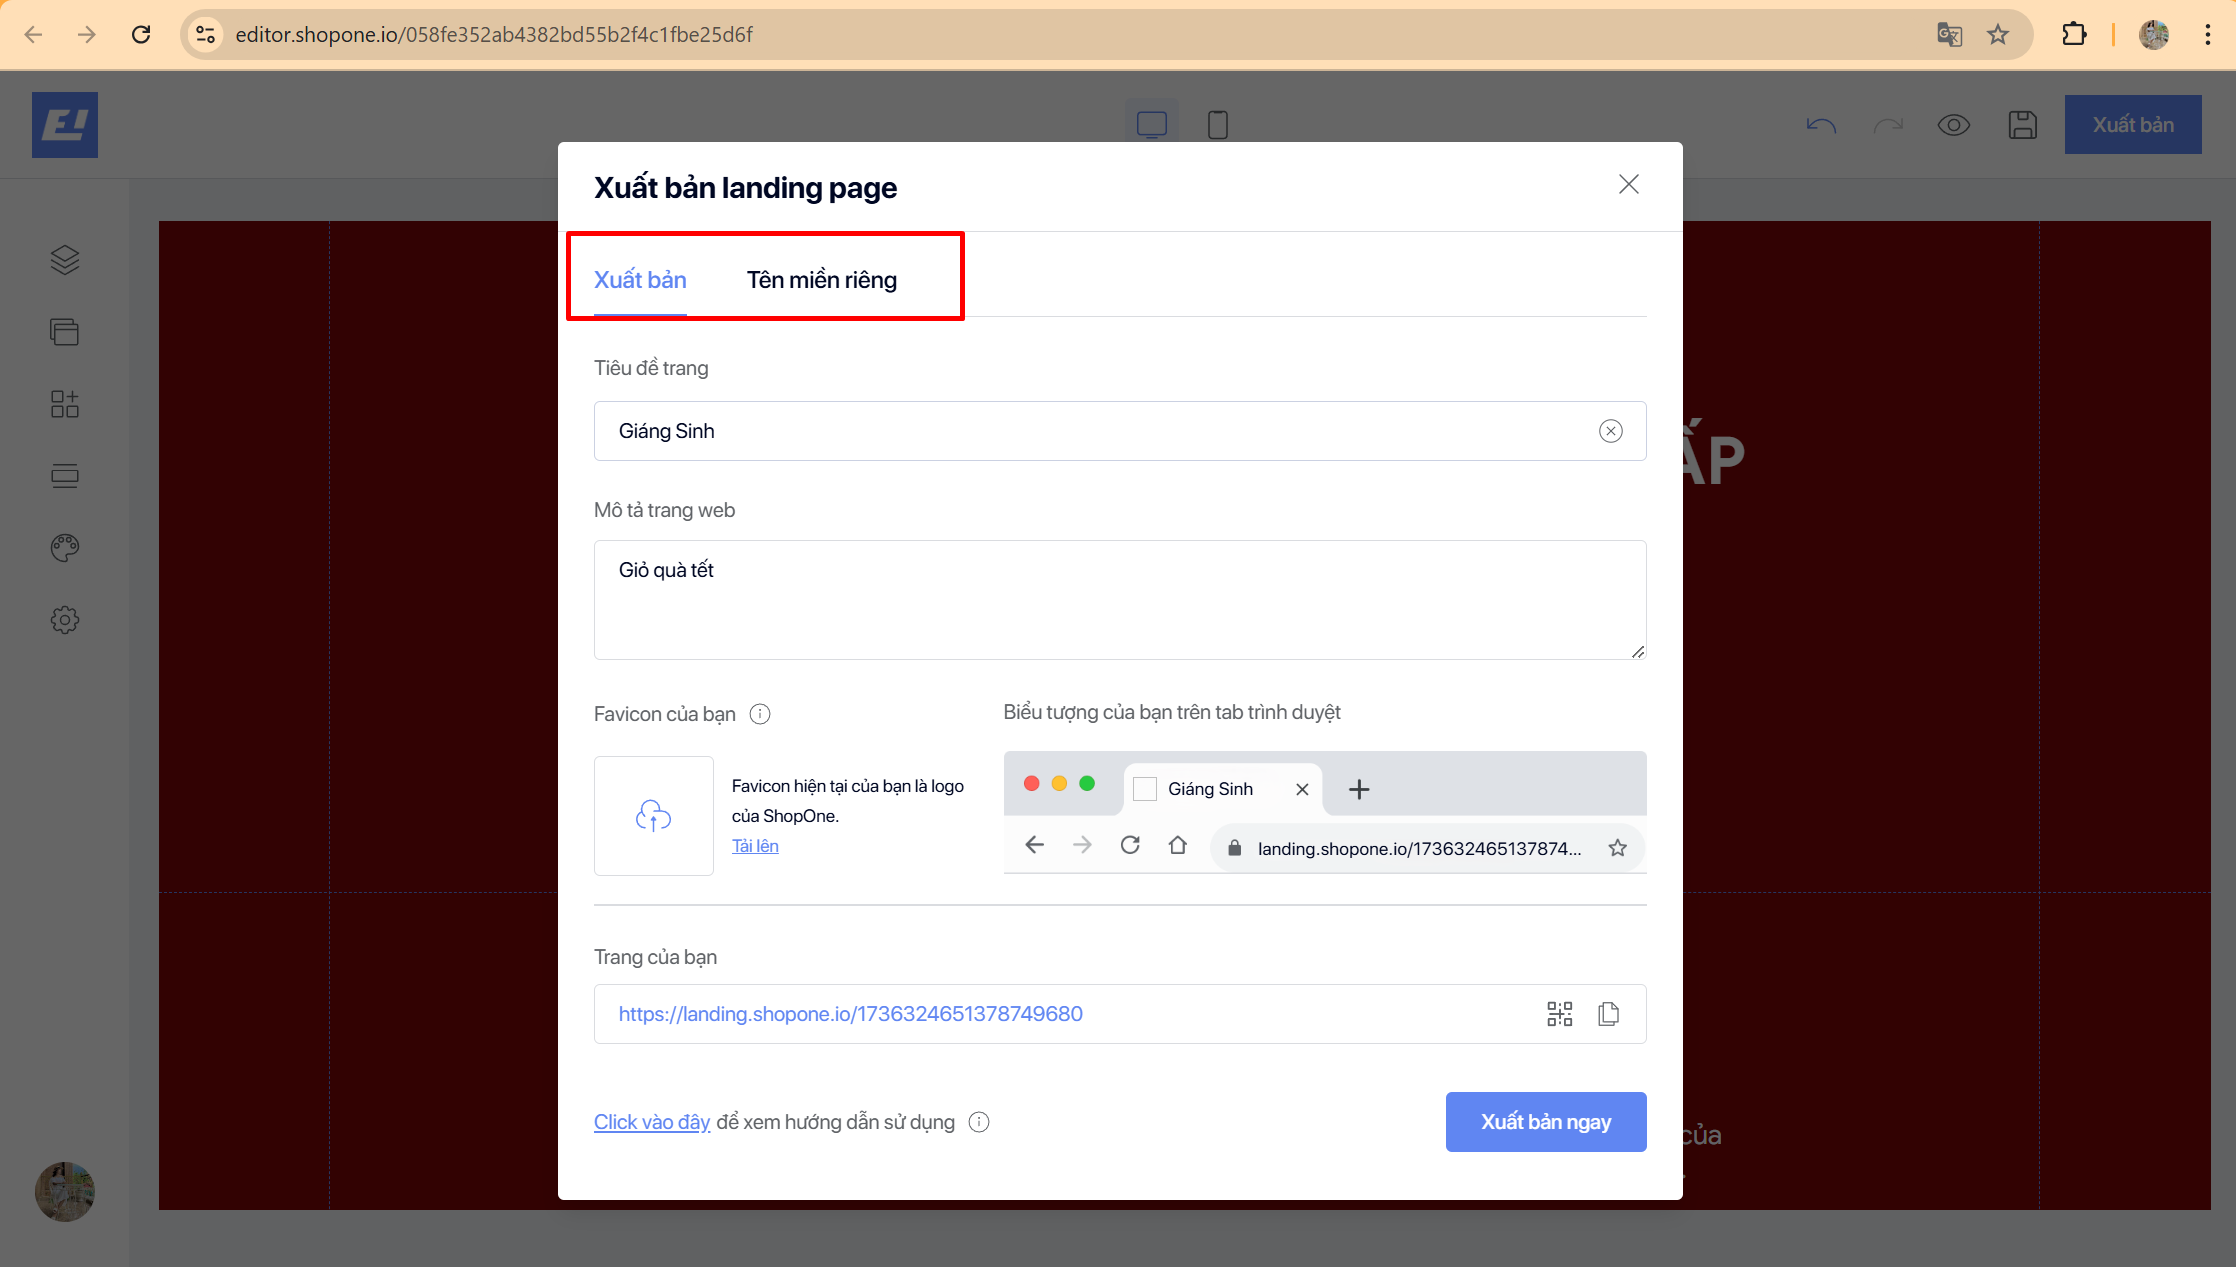Click the QR code icon for page URL

coord(1559,1014)
